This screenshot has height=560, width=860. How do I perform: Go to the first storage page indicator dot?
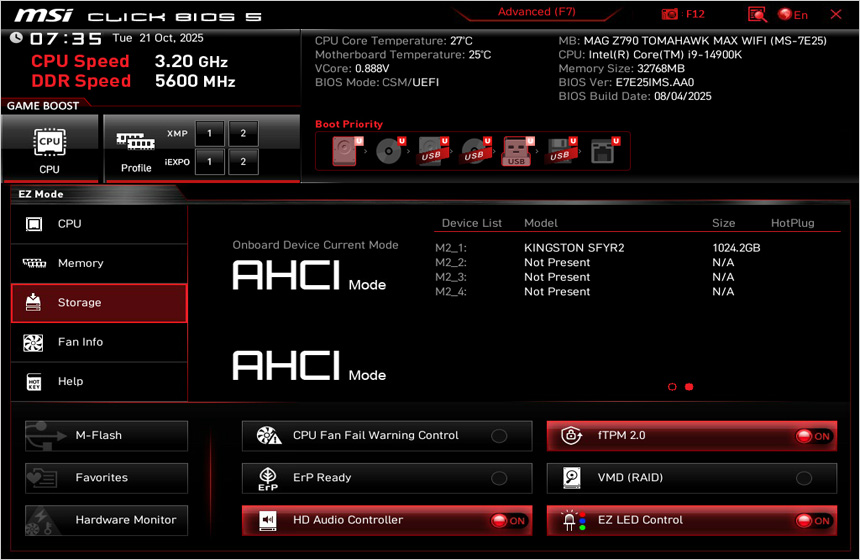point(672,386)
